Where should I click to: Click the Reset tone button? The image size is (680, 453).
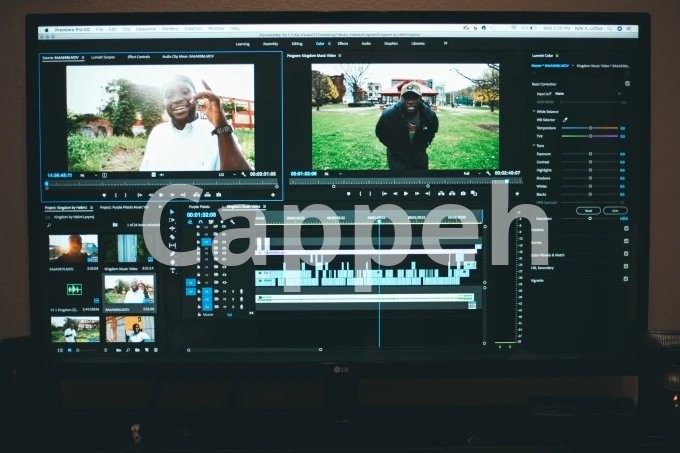[589, 210]
